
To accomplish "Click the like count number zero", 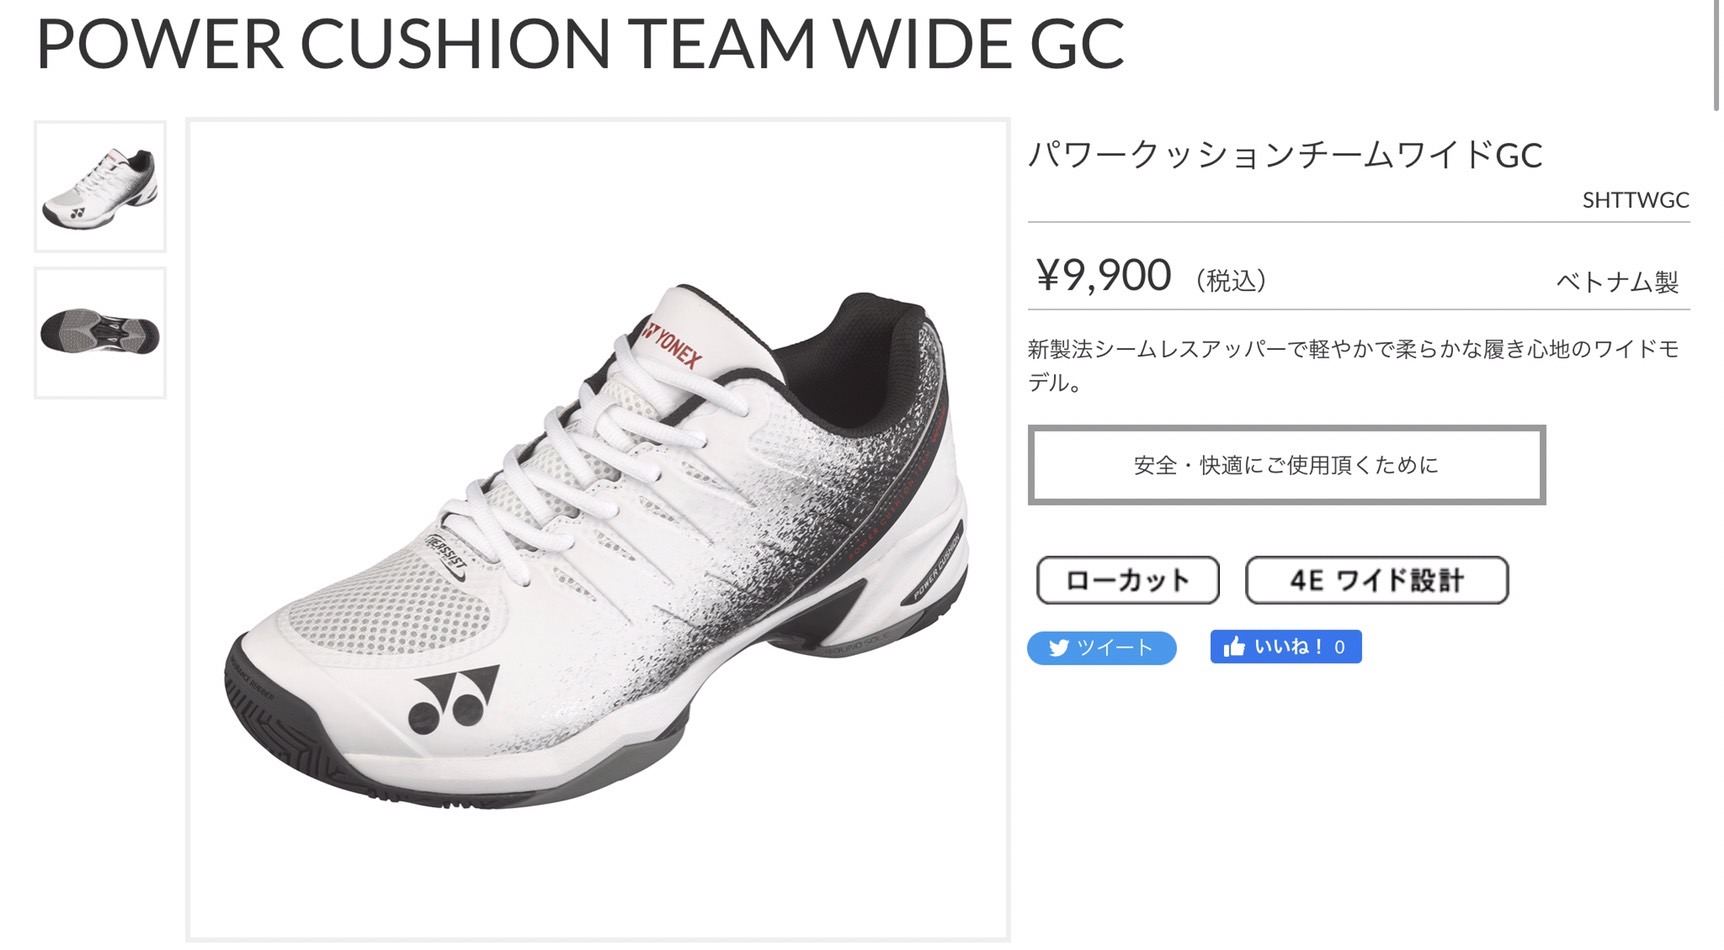I will pos(1340,648).
